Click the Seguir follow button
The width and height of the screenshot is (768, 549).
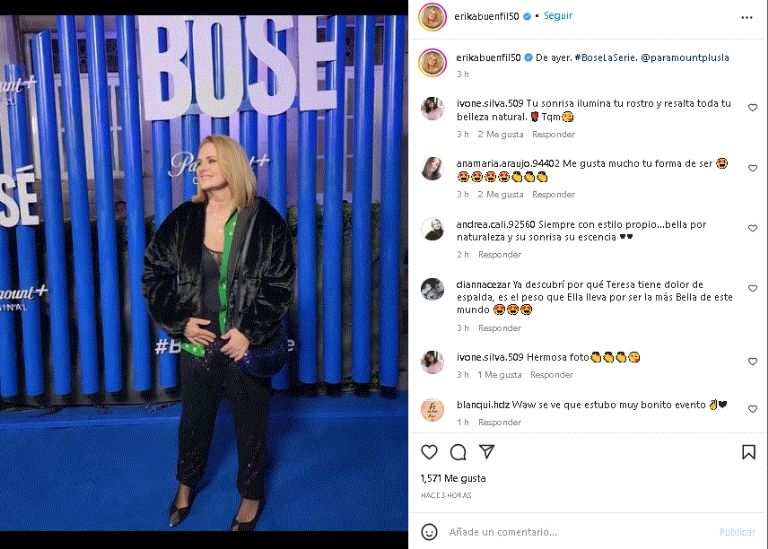coord(558,16)
